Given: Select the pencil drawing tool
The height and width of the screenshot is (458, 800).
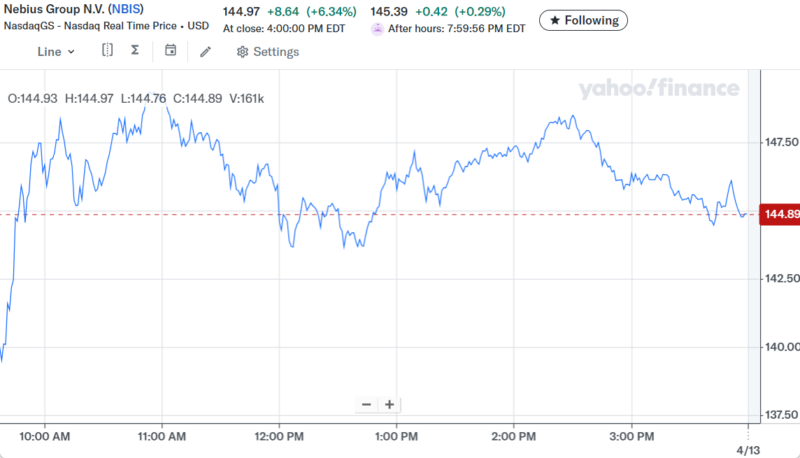Looking at the screenshot, I should (206, 51).
